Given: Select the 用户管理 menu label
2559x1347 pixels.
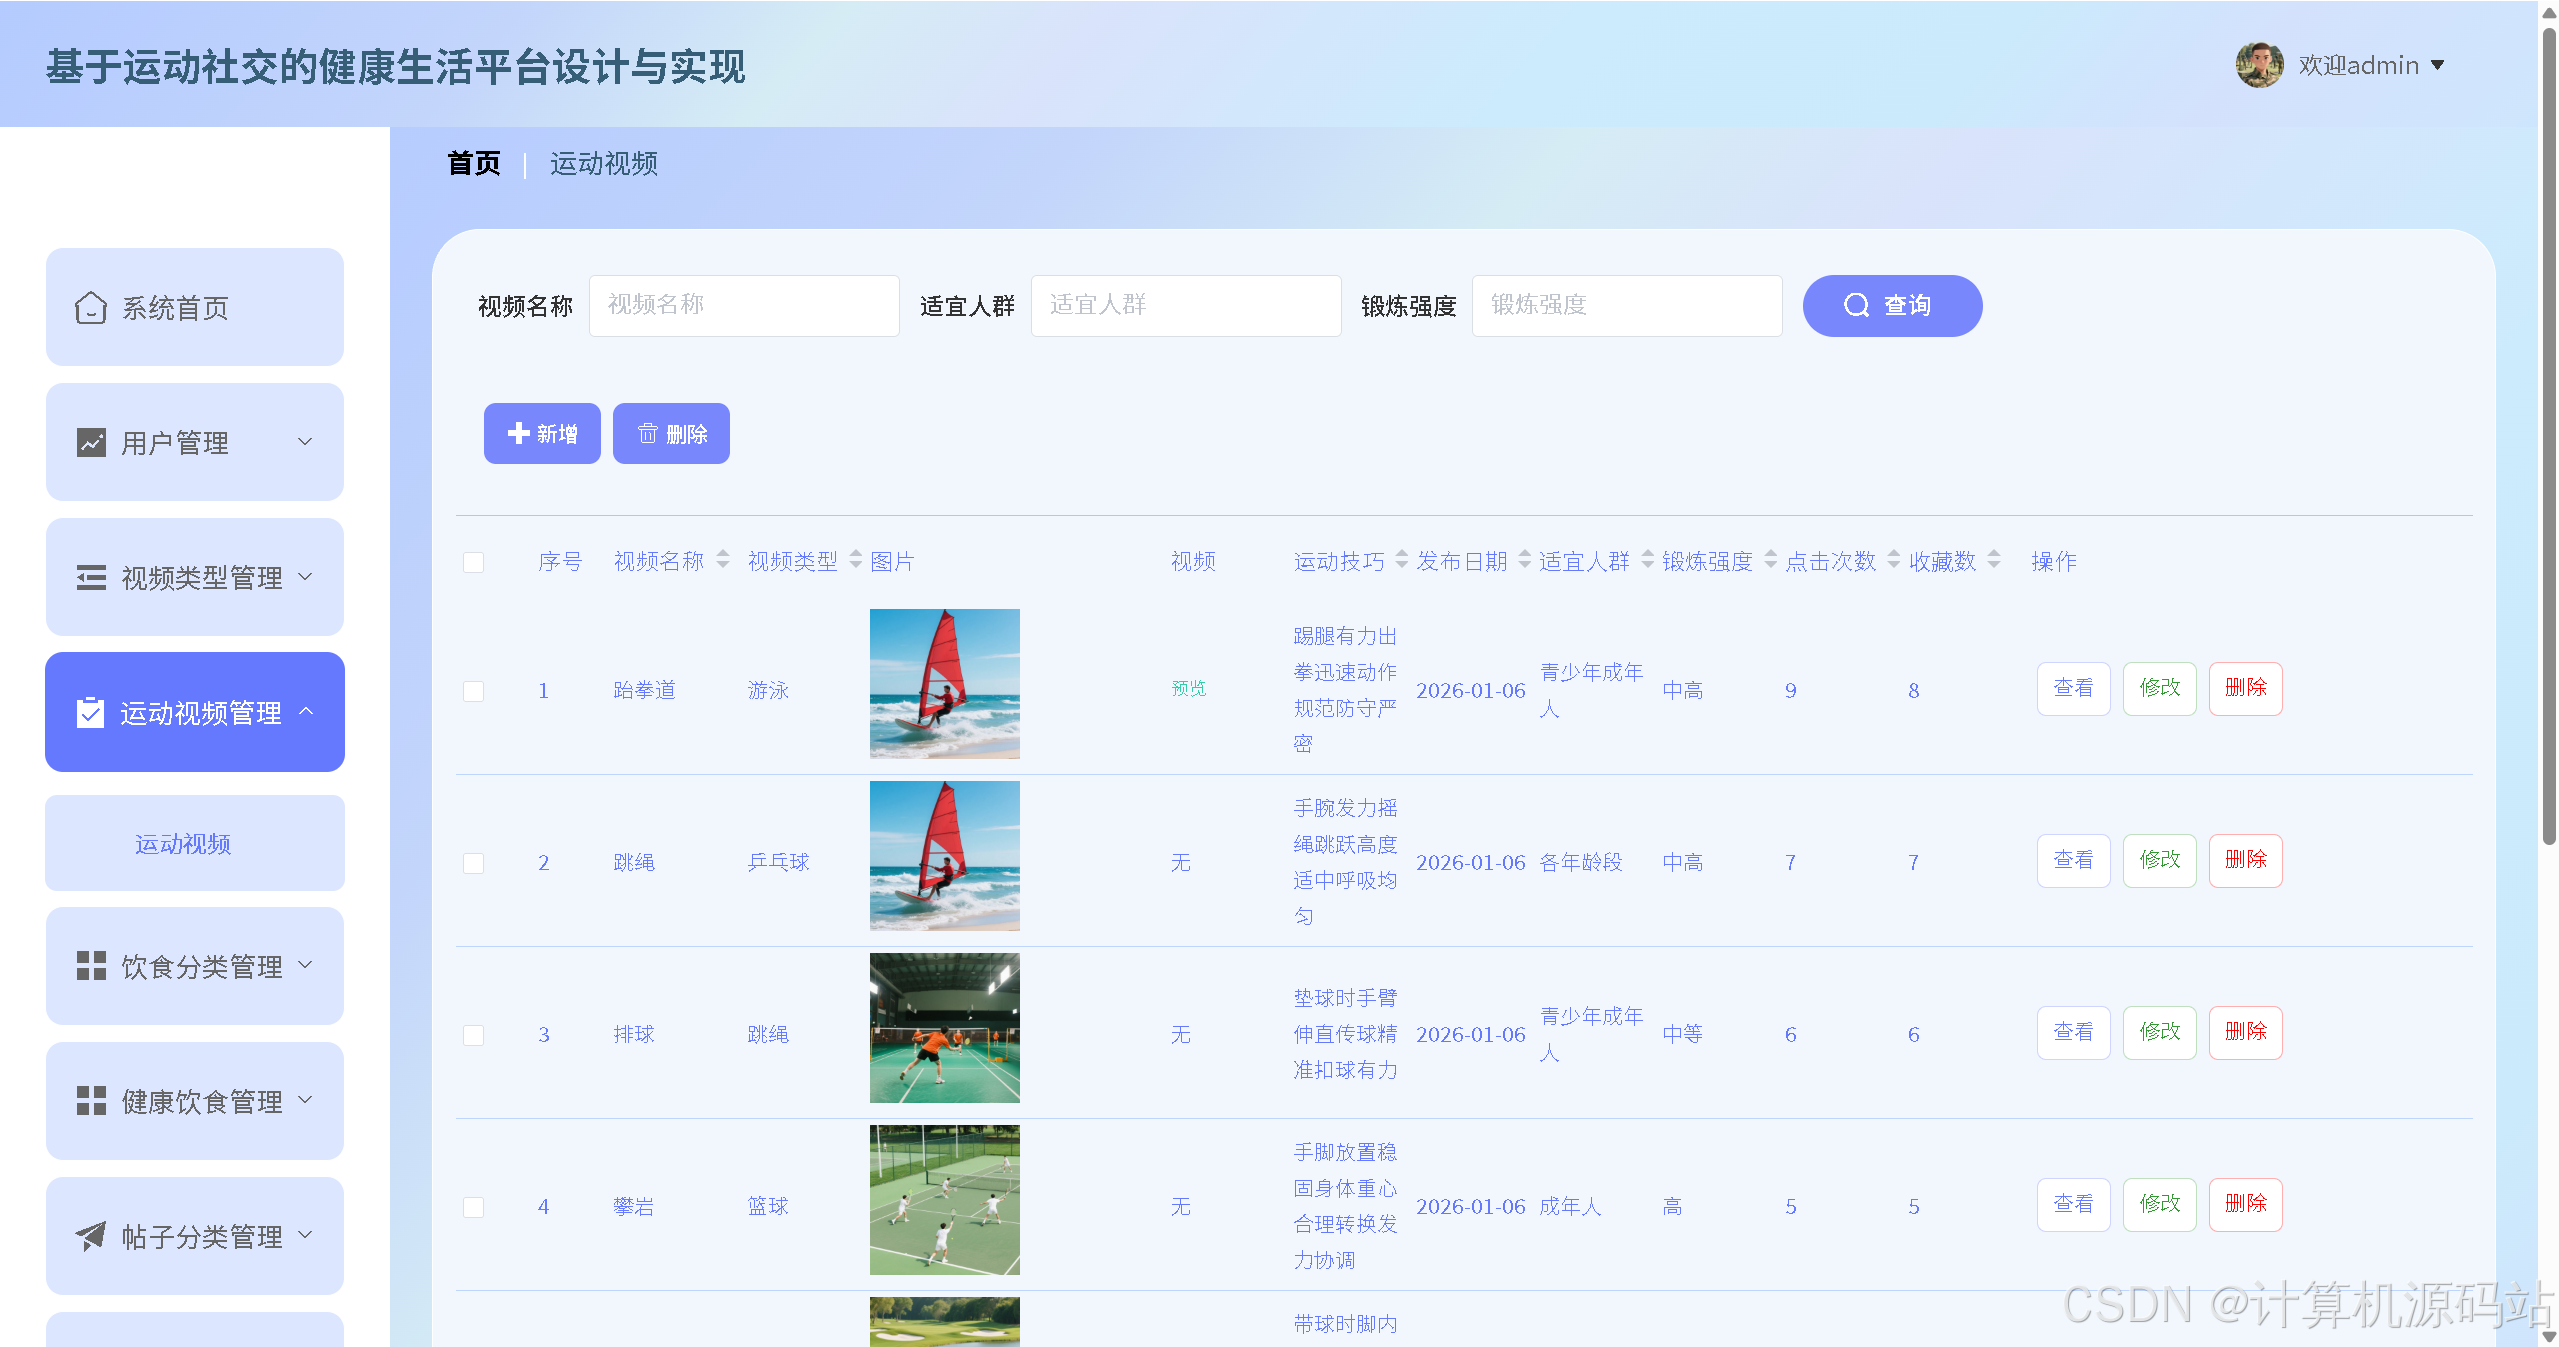Looking at the screenshot, I should [x=175, y=442].
